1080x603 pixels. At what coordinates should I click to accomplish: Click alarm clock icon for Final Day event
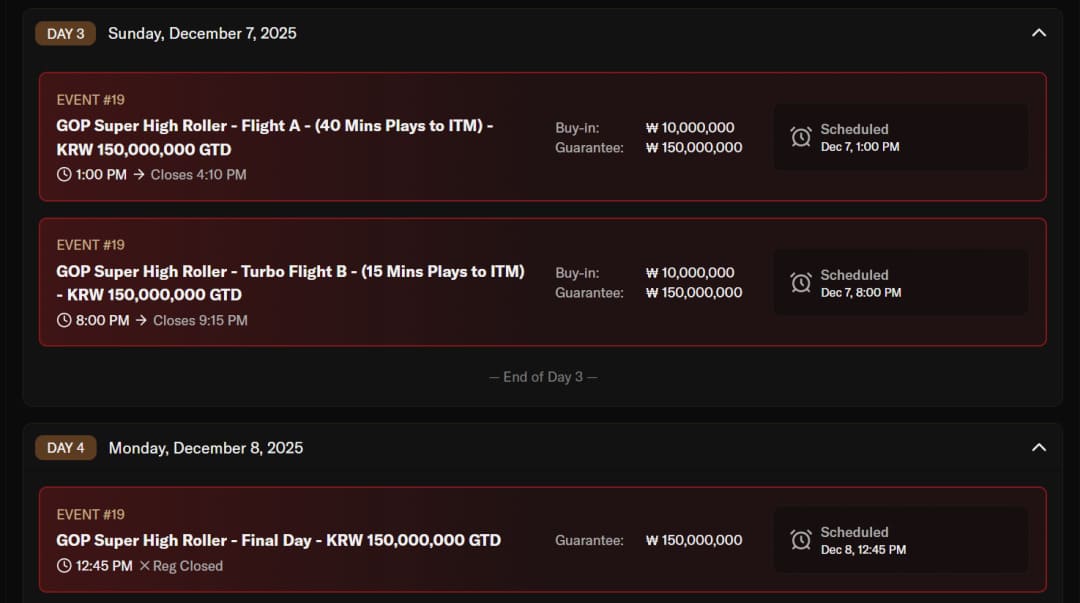(801, 540)
